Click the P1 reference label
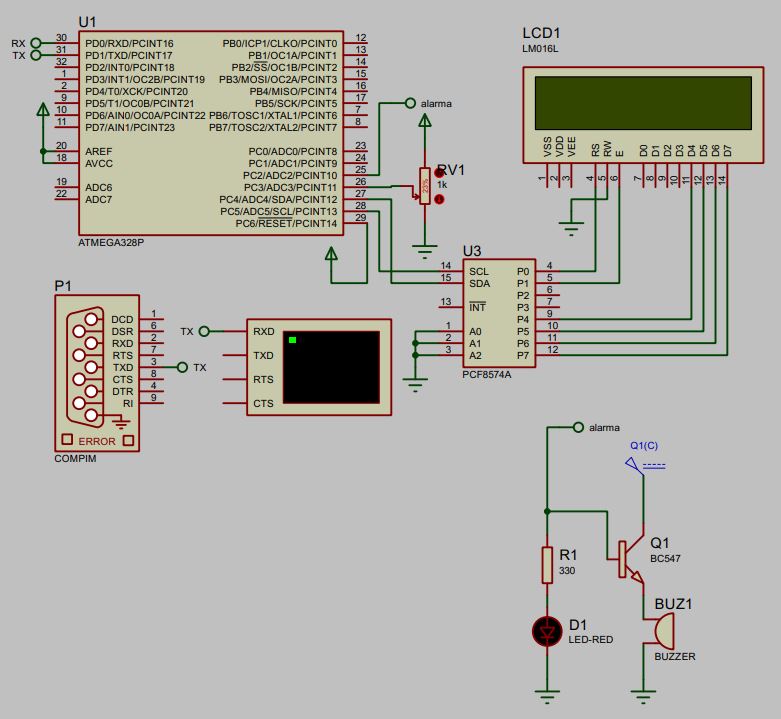 [63, 286]
